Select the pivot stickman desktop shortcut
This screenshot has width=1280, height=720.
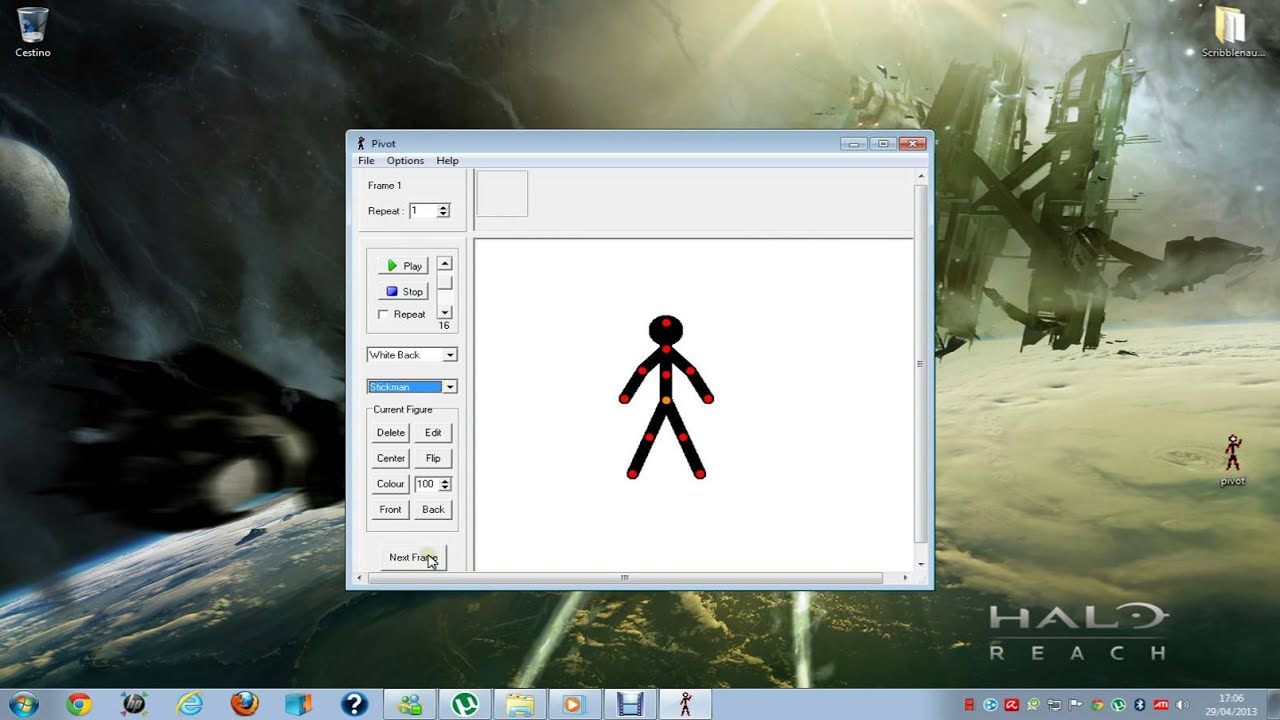(1233, 460)
